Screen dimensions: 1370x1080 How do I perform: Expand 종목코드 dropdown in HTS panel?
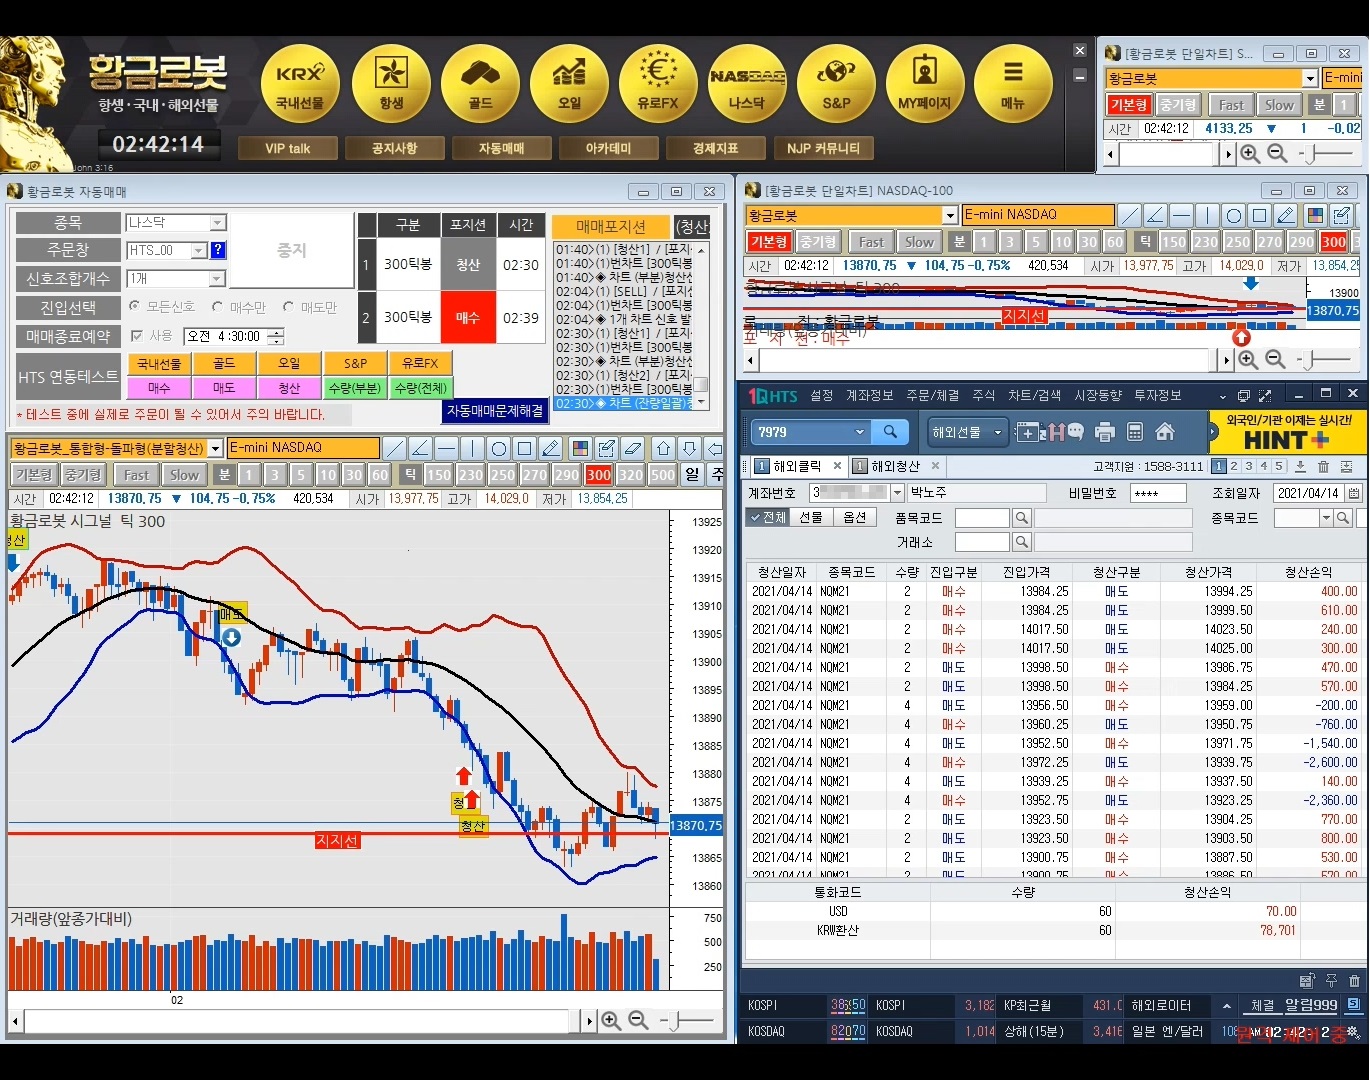(x=1326, y=518)
